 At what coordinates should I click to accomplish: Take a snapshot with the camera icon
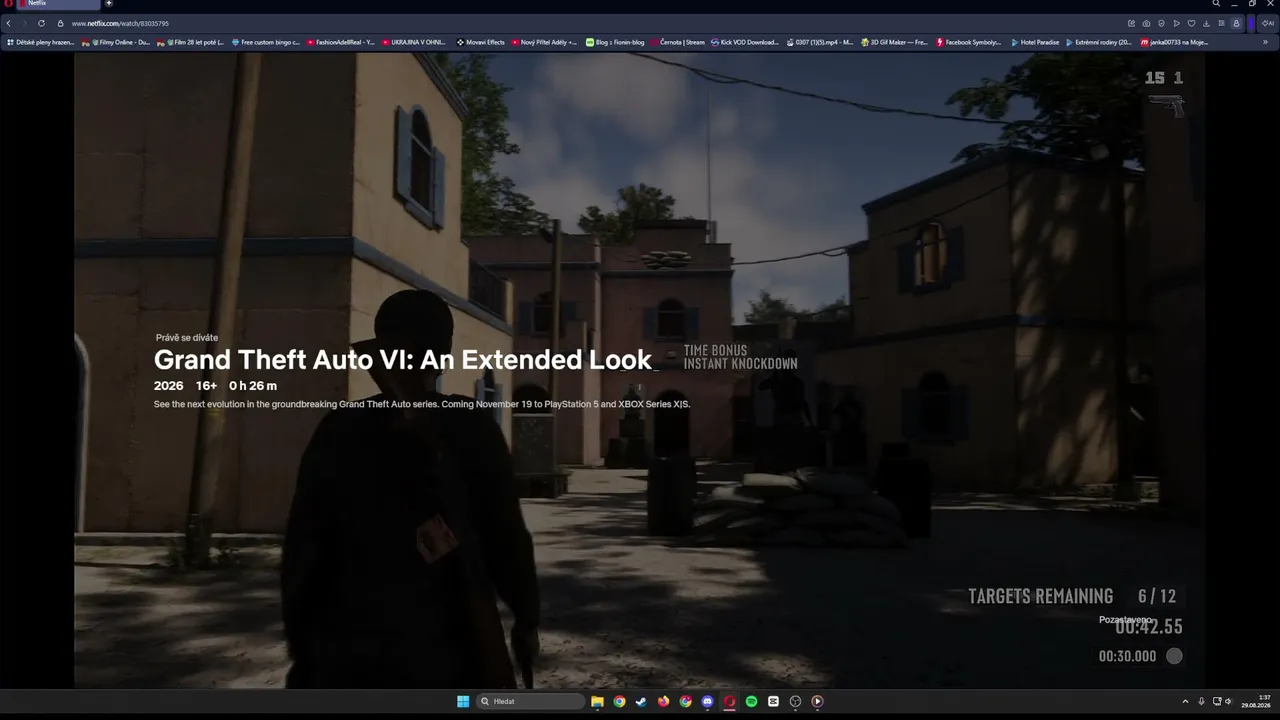tap(1146, 23)
